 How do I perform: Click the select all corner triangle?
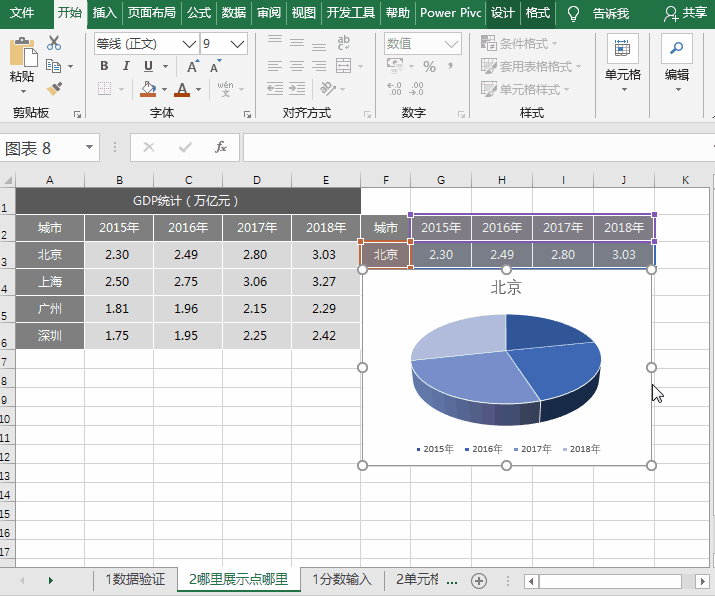8,180
